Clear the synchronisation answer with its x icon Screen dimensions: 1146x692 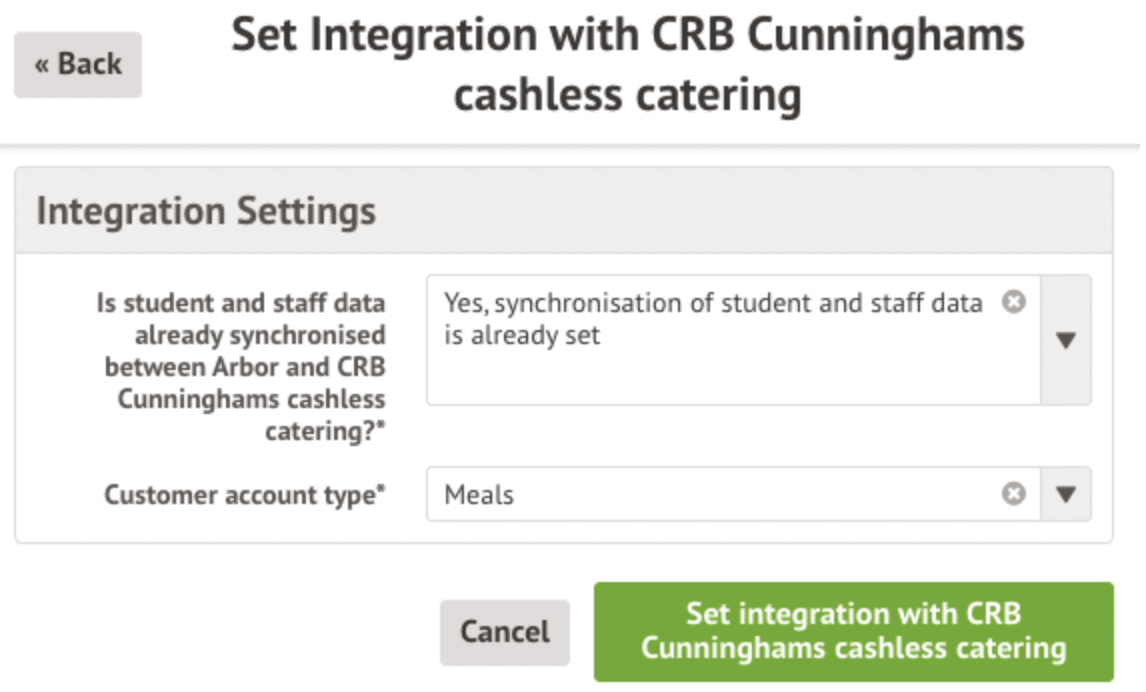point(1014,302)
